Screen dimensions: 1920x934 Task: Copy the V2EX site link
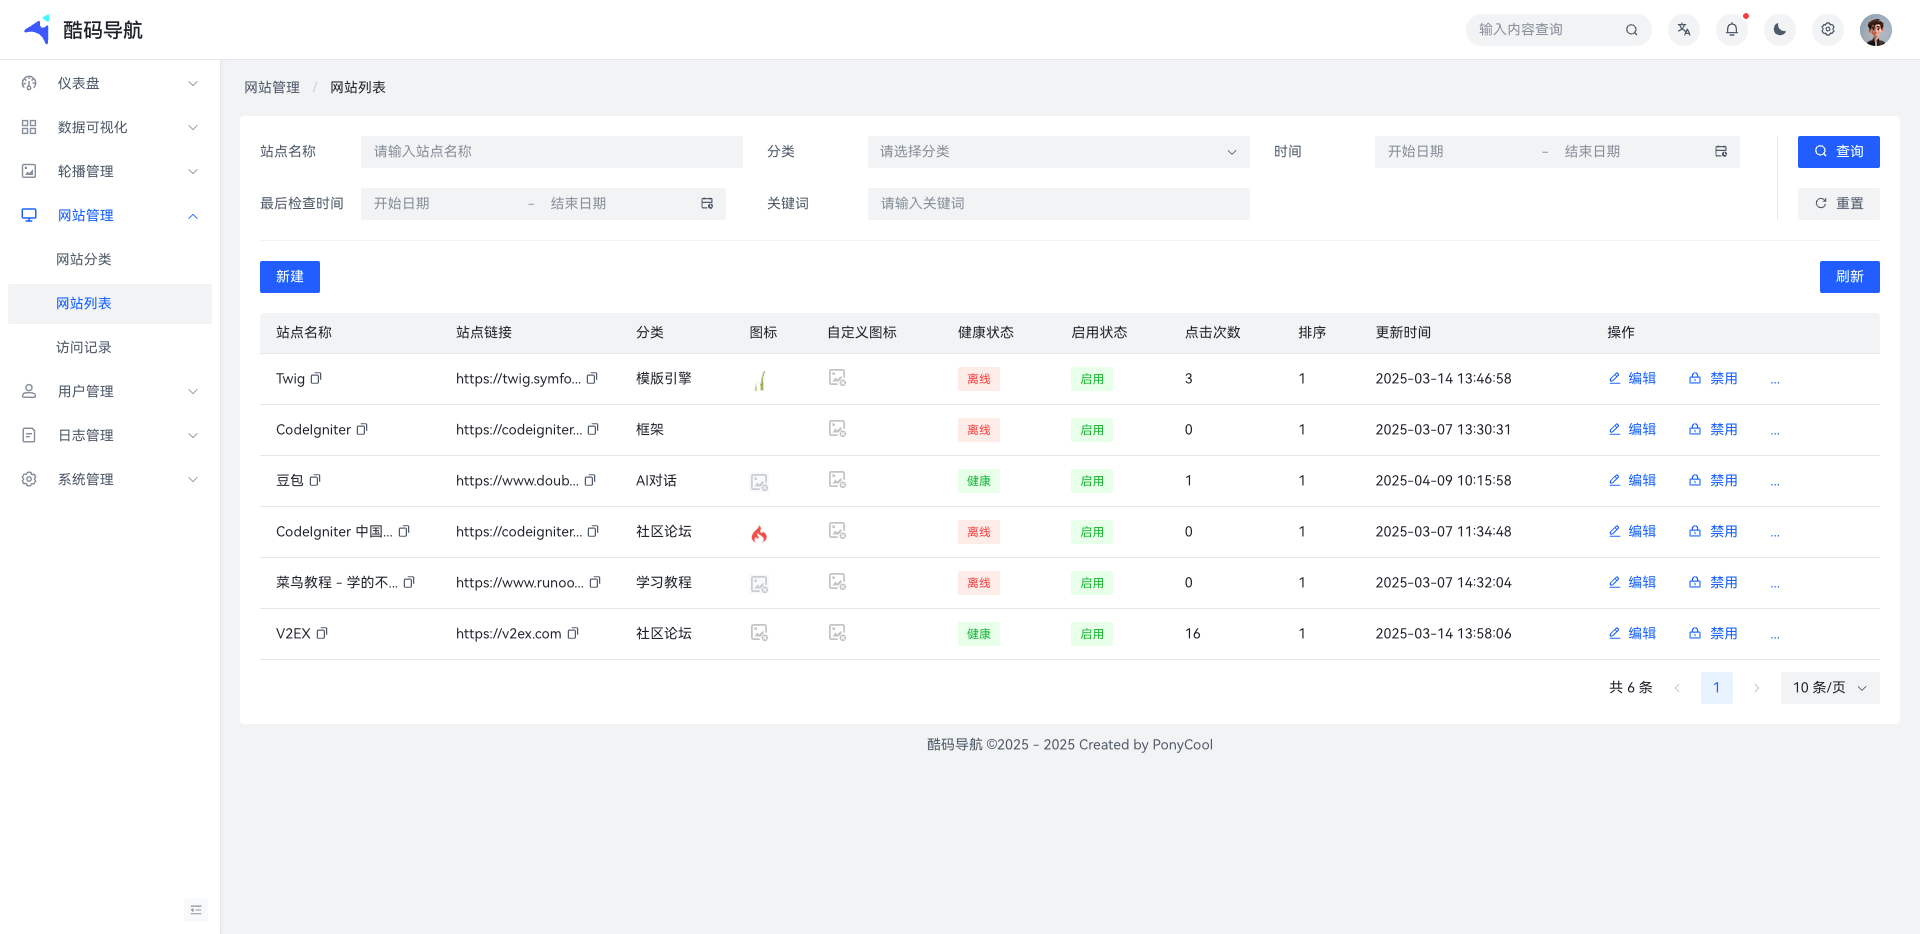[573, 634]
